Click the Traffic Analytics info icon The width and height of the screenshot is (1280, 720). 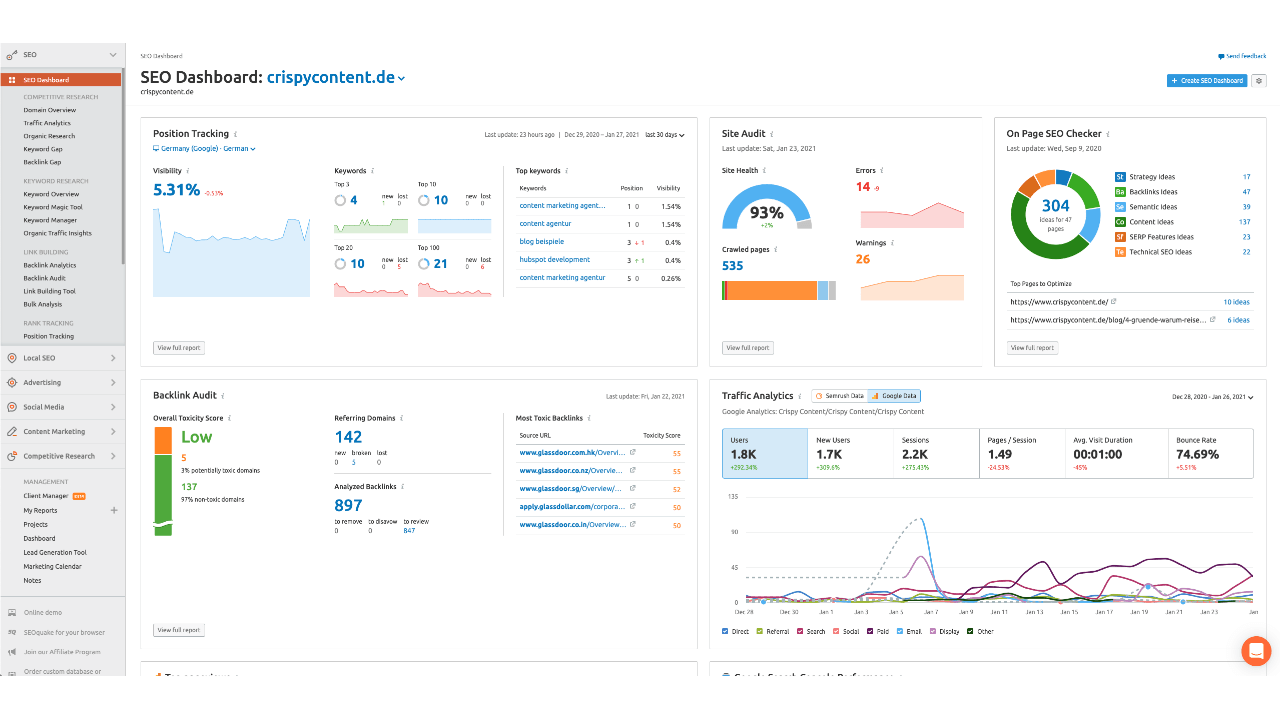click(x=801, y=396)
